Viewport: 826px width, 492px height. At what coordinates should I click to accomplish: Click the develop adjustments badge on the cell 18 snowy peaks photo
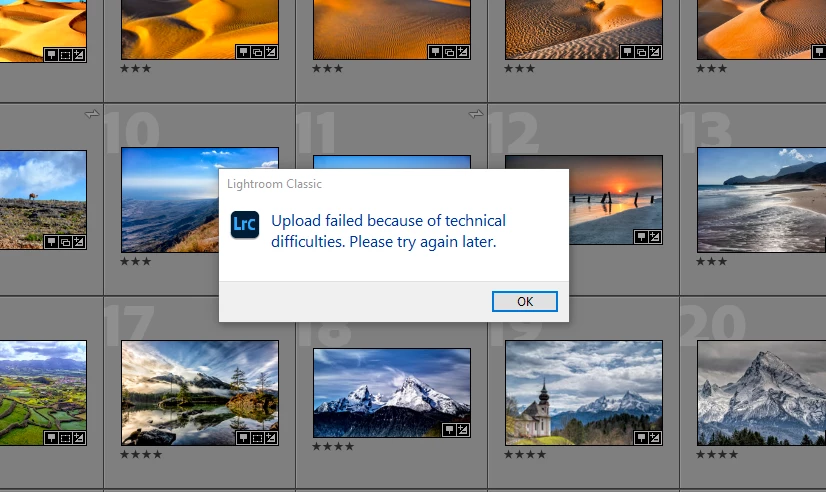[463, 430]
